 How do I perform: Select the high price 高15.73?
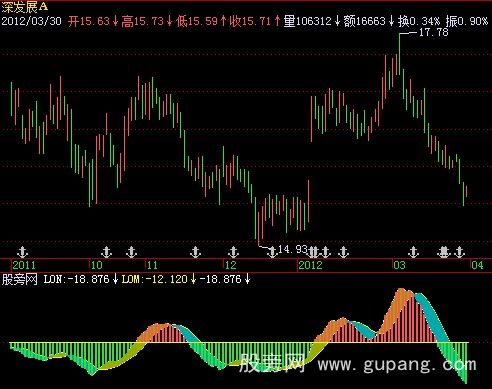tap(143, 21)
